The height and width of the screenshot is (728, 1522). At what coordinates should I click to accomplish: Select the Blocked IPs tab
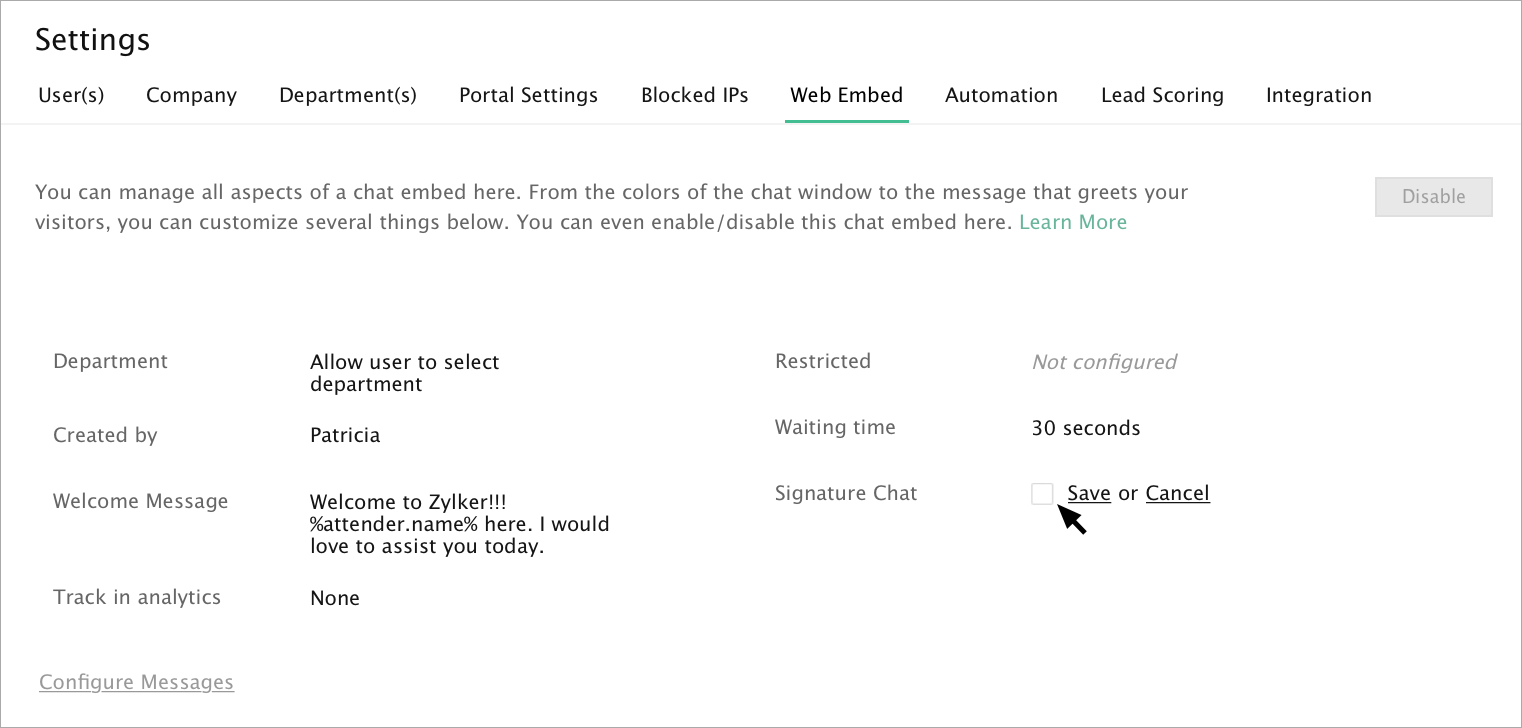(695, 96)
